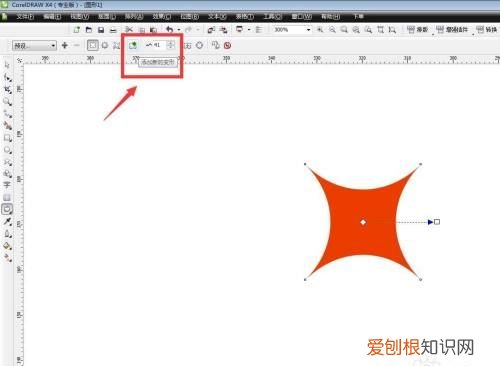The image size is (500, 366).
Task: Select the Shape tool in toolbox
Action: click(7, 78)
